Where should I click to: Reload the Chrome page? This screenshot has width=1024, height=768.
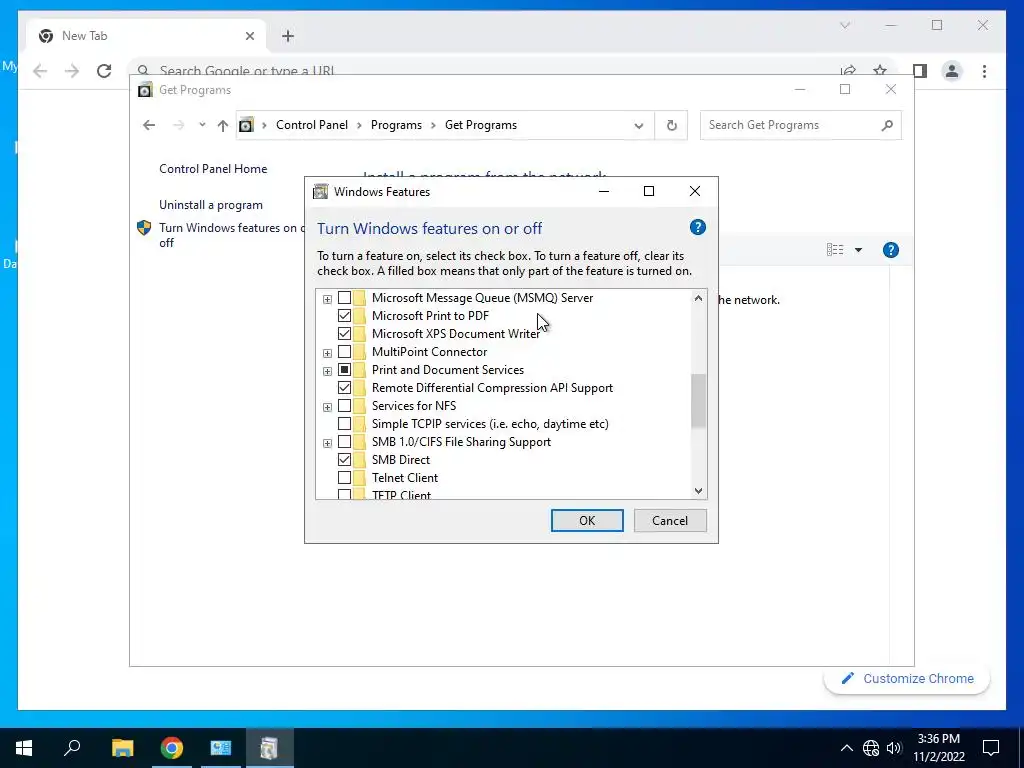[104, 71]
